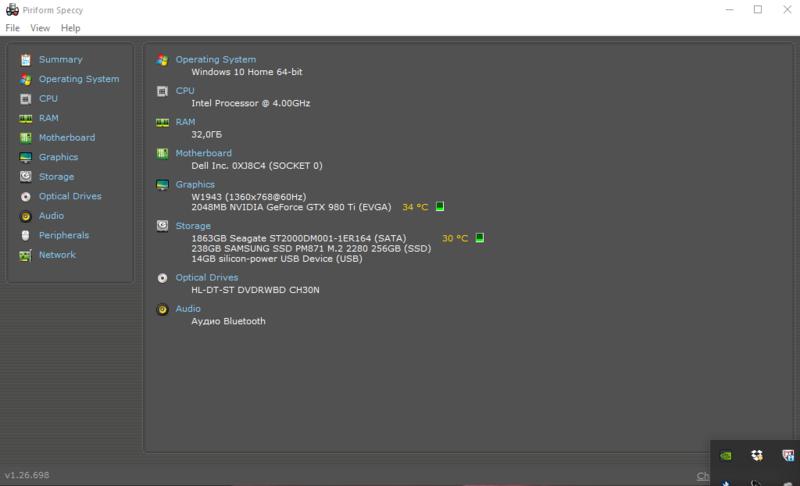Open Peripherals section in the sidebar
The height and width of the screenshot is (486, 800).
pyautogui.click(x=64, y=235)
